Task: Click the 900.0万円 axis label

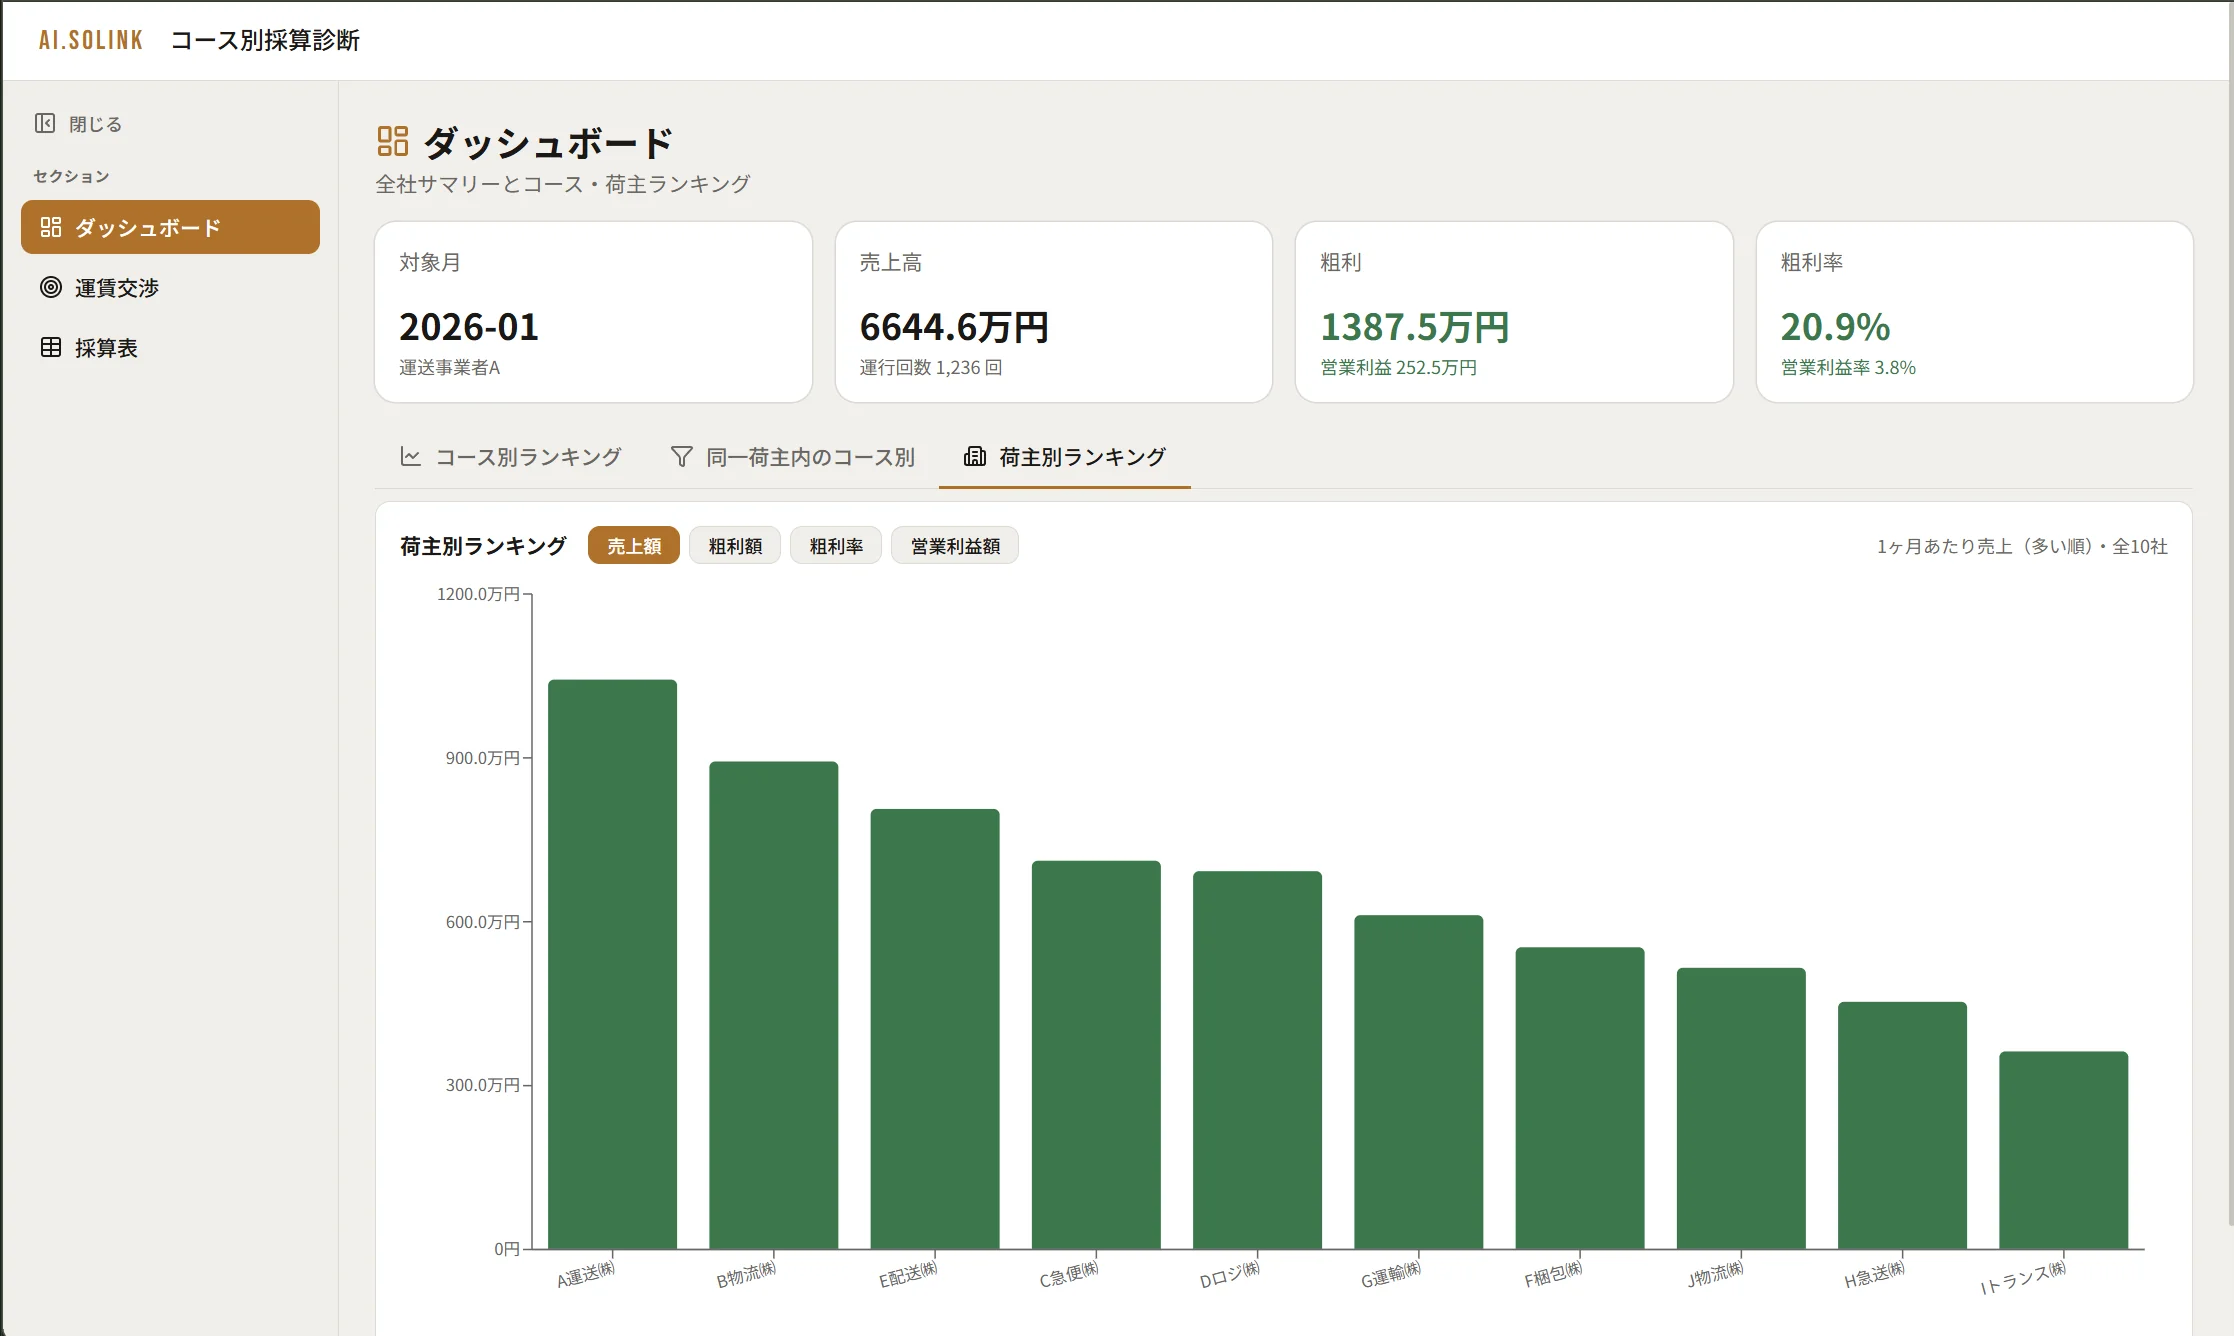Action: pos(482,758)
